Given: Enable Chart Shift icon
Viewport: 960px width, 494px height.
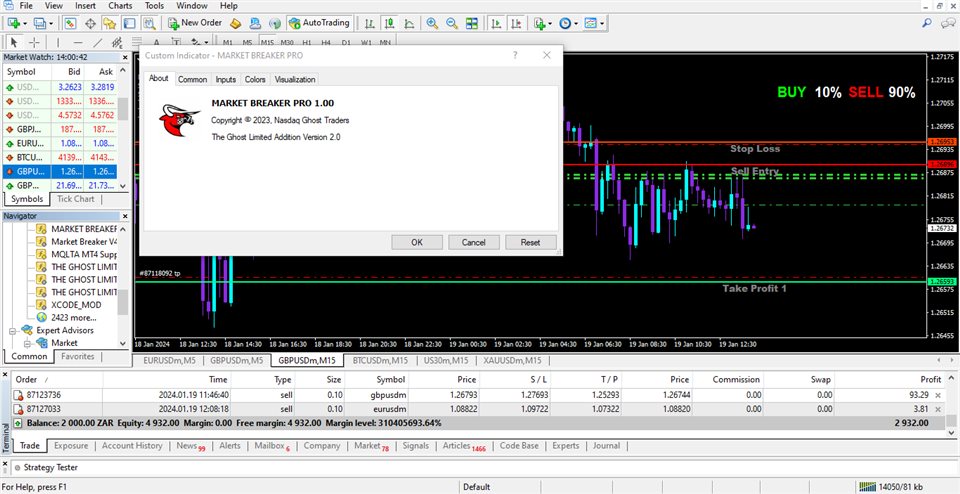Looking at the screenshot, I should click(516, 23).
